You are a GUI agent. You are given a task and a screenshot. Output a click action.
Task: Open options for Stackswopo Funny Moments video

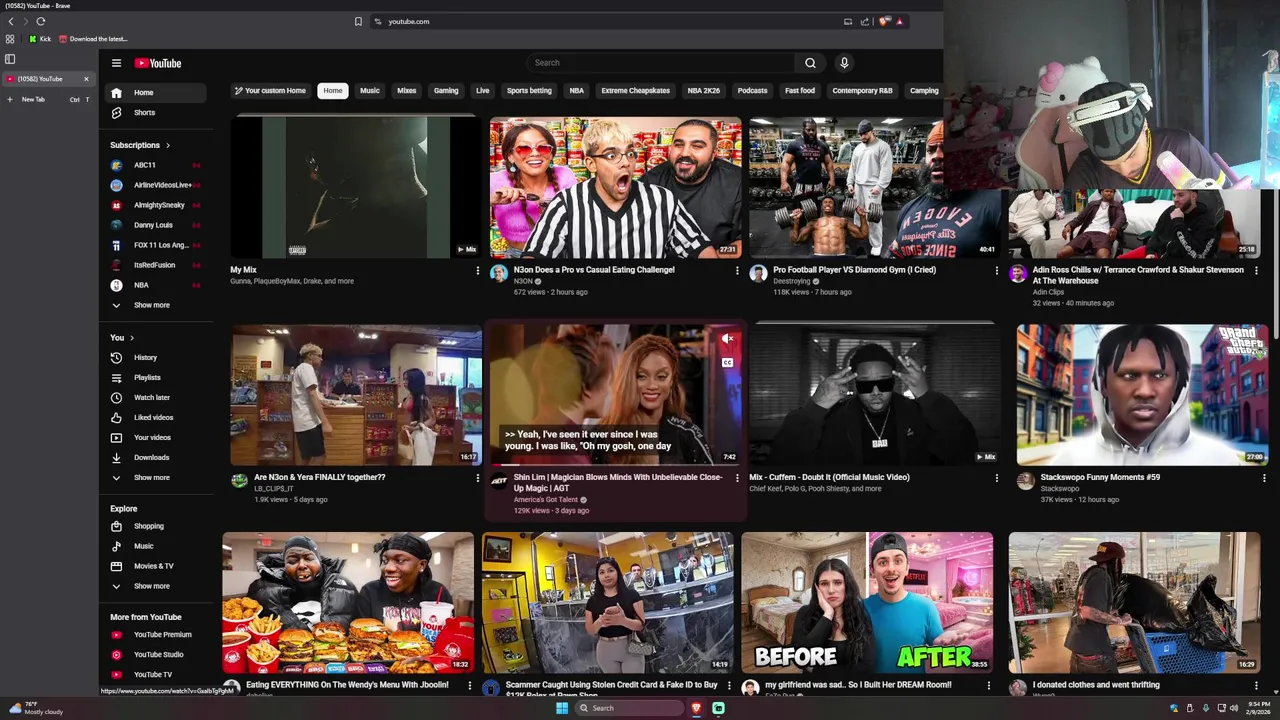click(x=1264, y=478)
